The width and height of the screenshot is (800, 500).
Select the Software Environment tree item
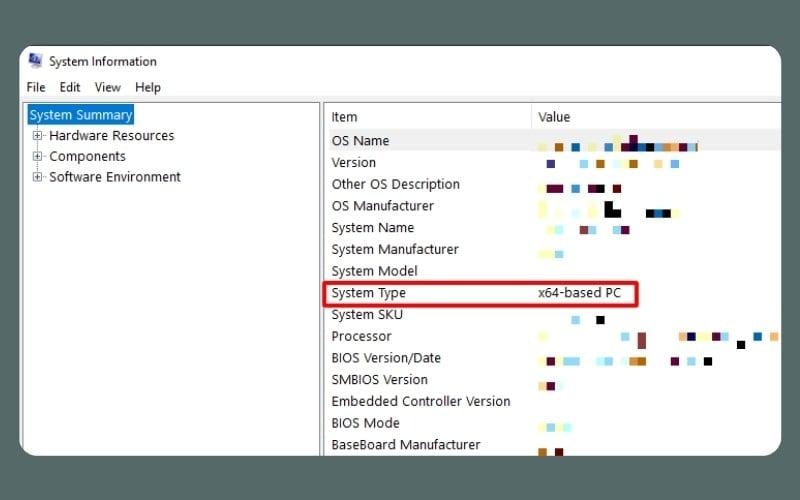pos(115,177)
